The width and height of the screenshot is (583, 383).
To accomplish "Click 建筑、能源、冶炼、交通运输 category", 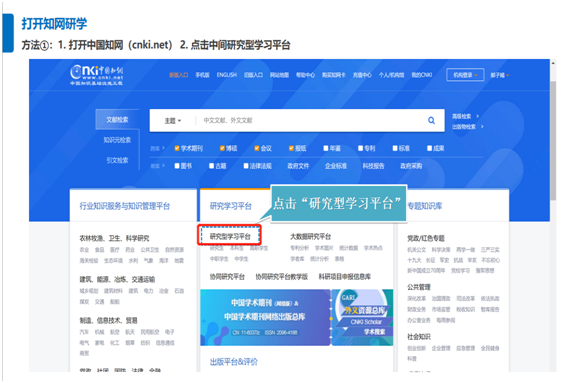I will pyautogui.click(x=117, y=279).
